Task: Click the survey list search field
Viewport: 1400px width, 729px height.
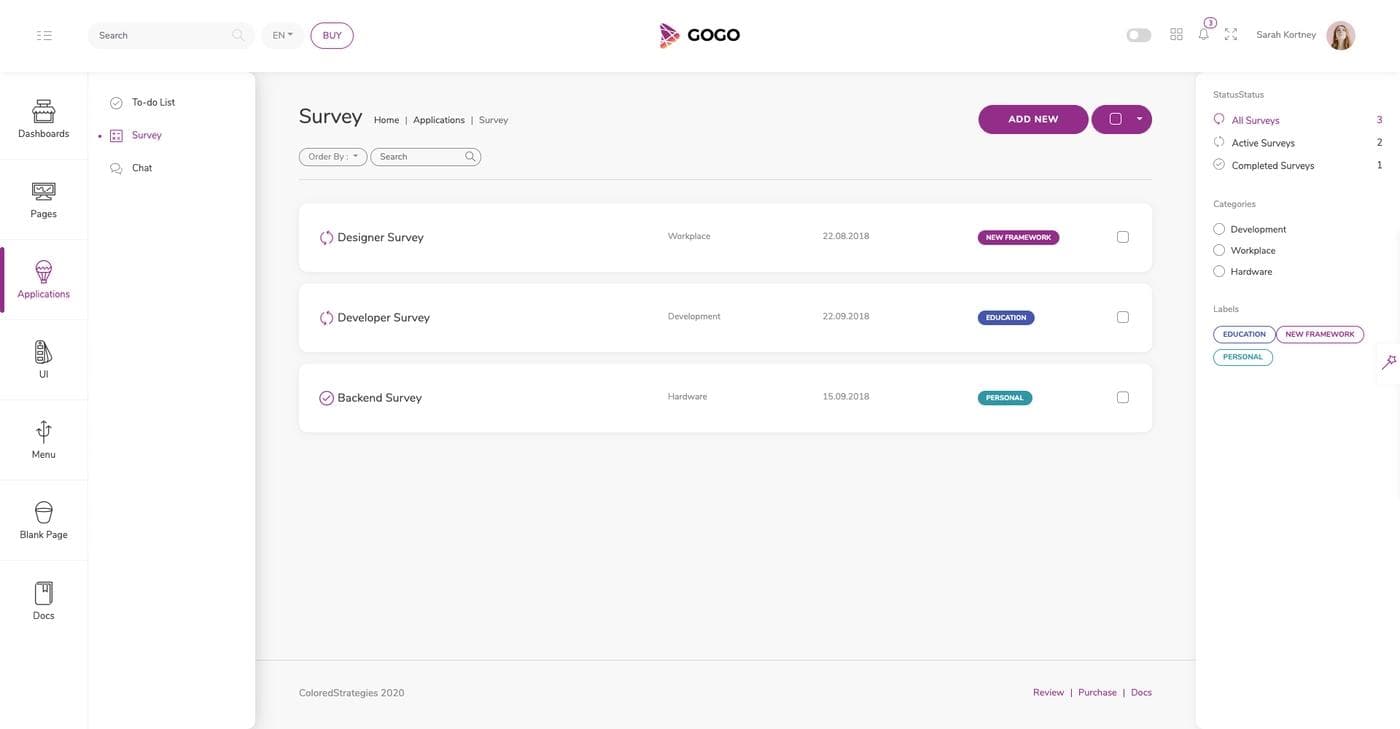Action: [420, 157]
